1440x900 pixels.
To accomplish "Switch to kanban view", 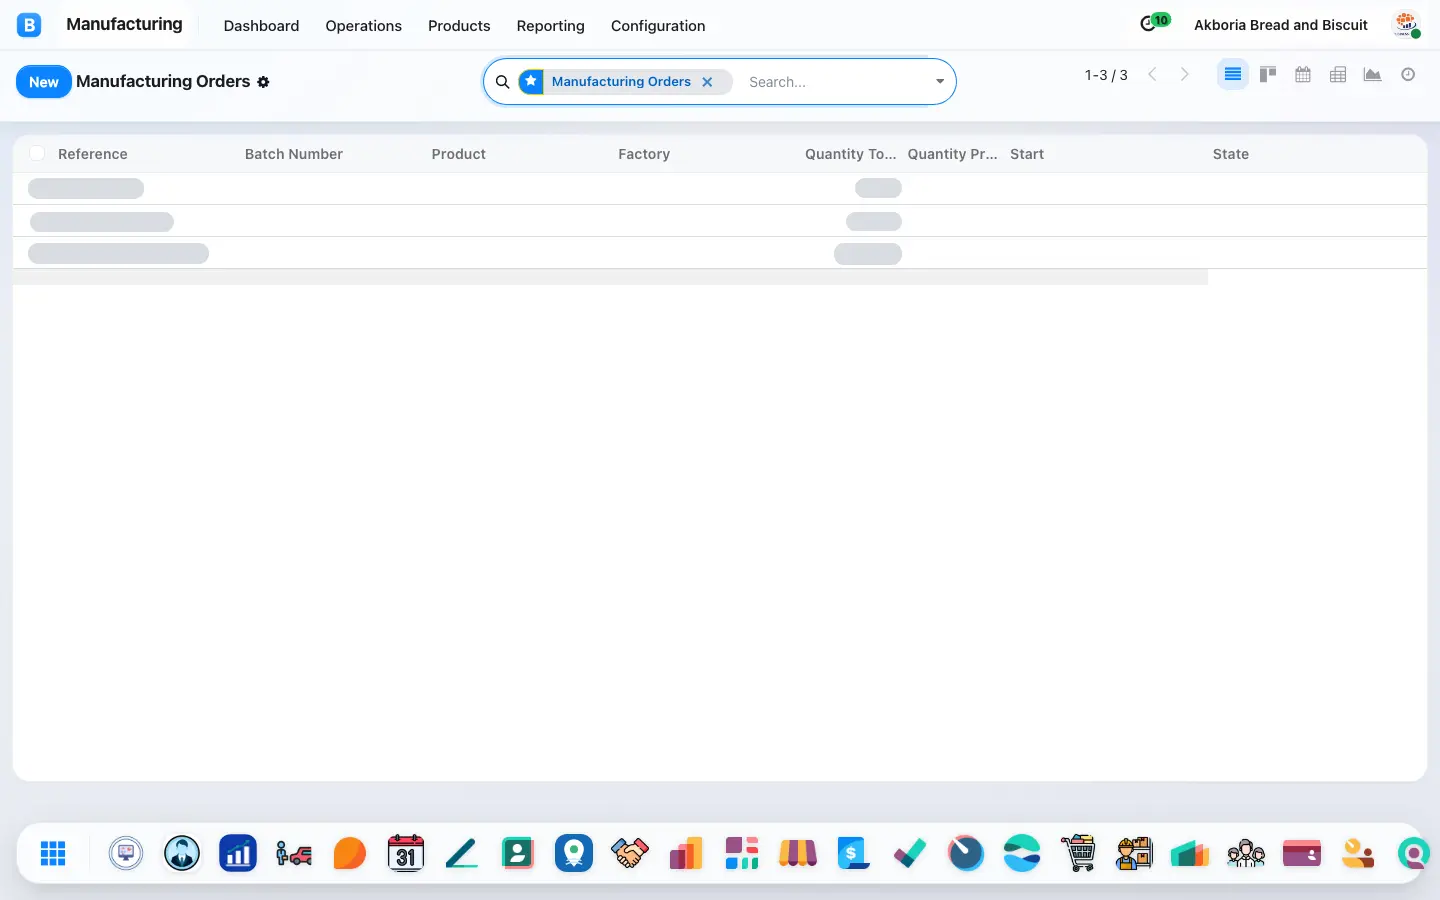I will [1268, 74].
